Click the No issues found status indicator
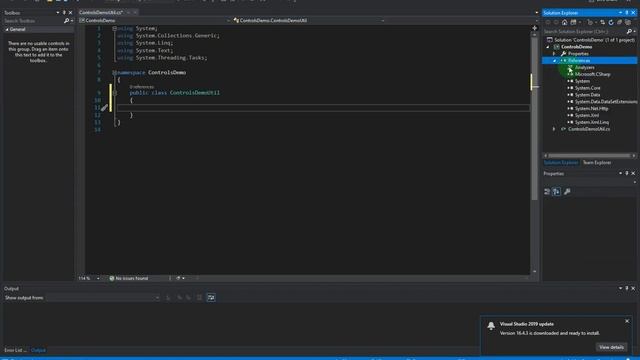 point(129,278)
